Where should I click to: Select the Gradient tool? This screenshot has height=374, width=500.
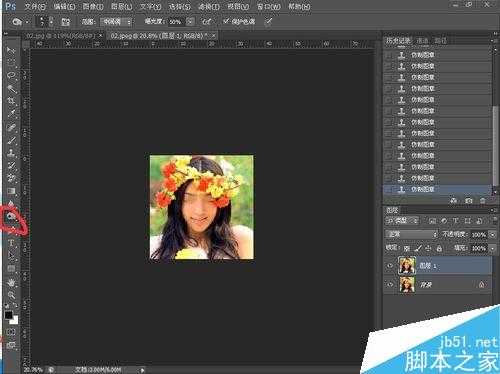[x=11, y=191]
